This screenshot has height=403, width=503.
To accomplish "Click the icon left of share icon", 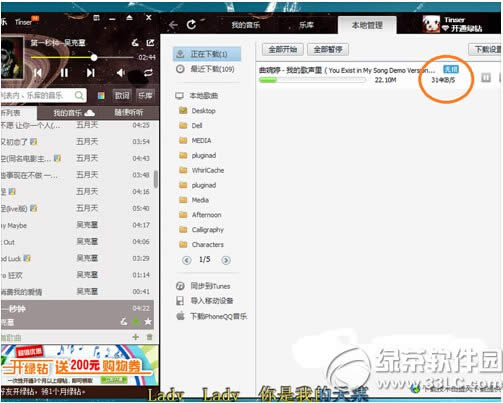I will (x=135, y=42).
